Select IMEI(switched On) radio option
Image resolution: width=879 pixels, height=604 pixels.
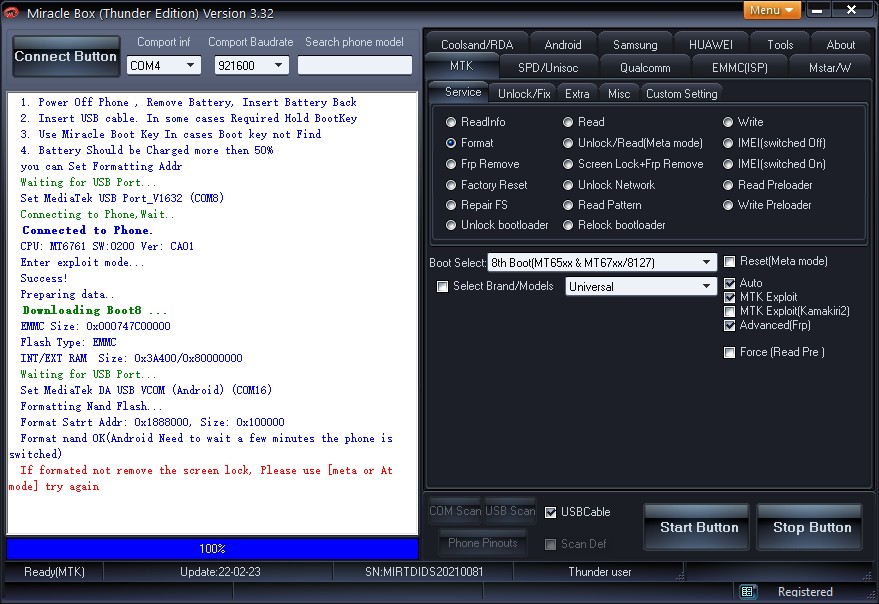coord(774,164)
